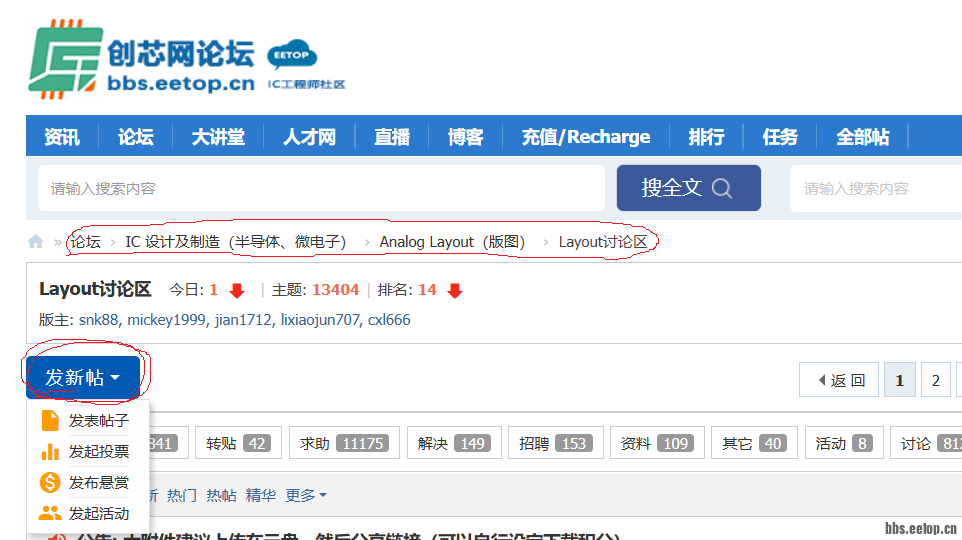Click the 发起投票 bar chart icon
The height and width of the screenshot is (540, 962).
(50, 452)
